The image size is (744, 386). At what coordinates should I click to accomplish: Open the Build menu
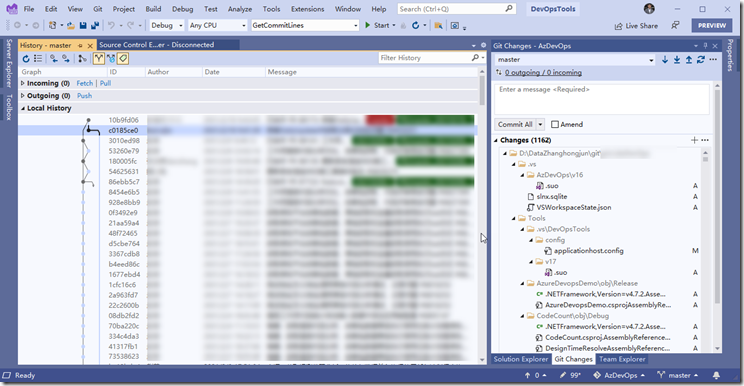click(x=153, y=9)
